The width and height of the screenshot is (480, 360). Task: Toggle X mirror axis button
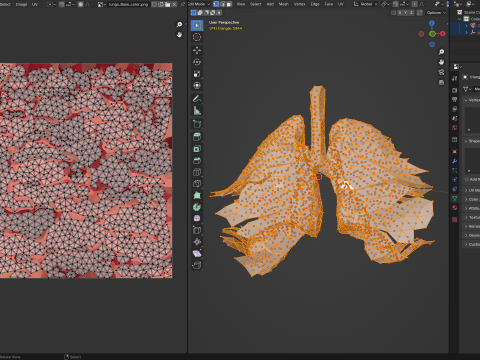coord(400,13)
